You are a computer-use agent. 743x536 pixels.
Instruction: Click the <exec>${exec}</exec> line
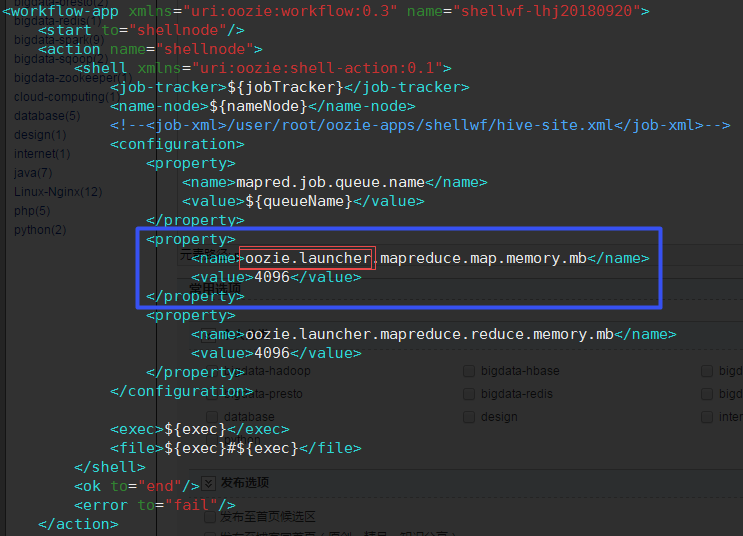199,429
